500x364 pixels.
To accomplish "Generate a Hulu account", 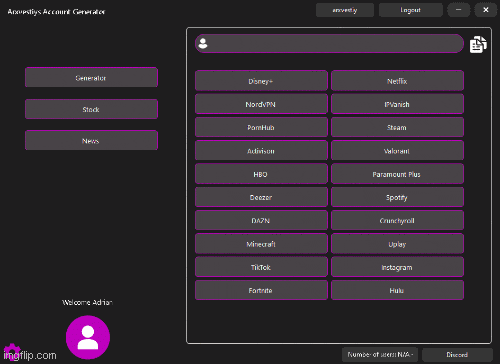I will tap(397, 290).
